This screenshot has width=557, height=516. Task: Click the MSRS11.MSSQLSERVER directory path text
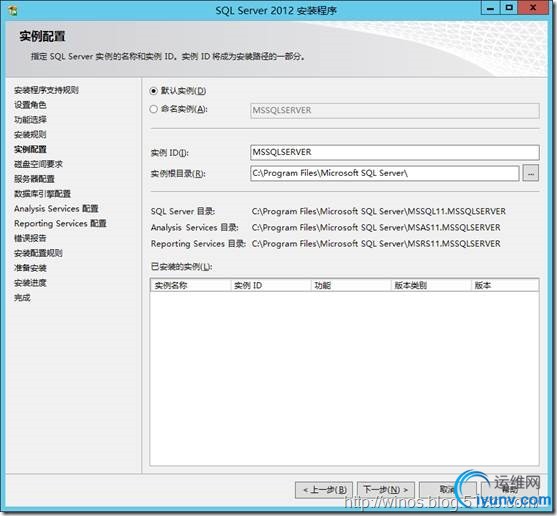376,244
